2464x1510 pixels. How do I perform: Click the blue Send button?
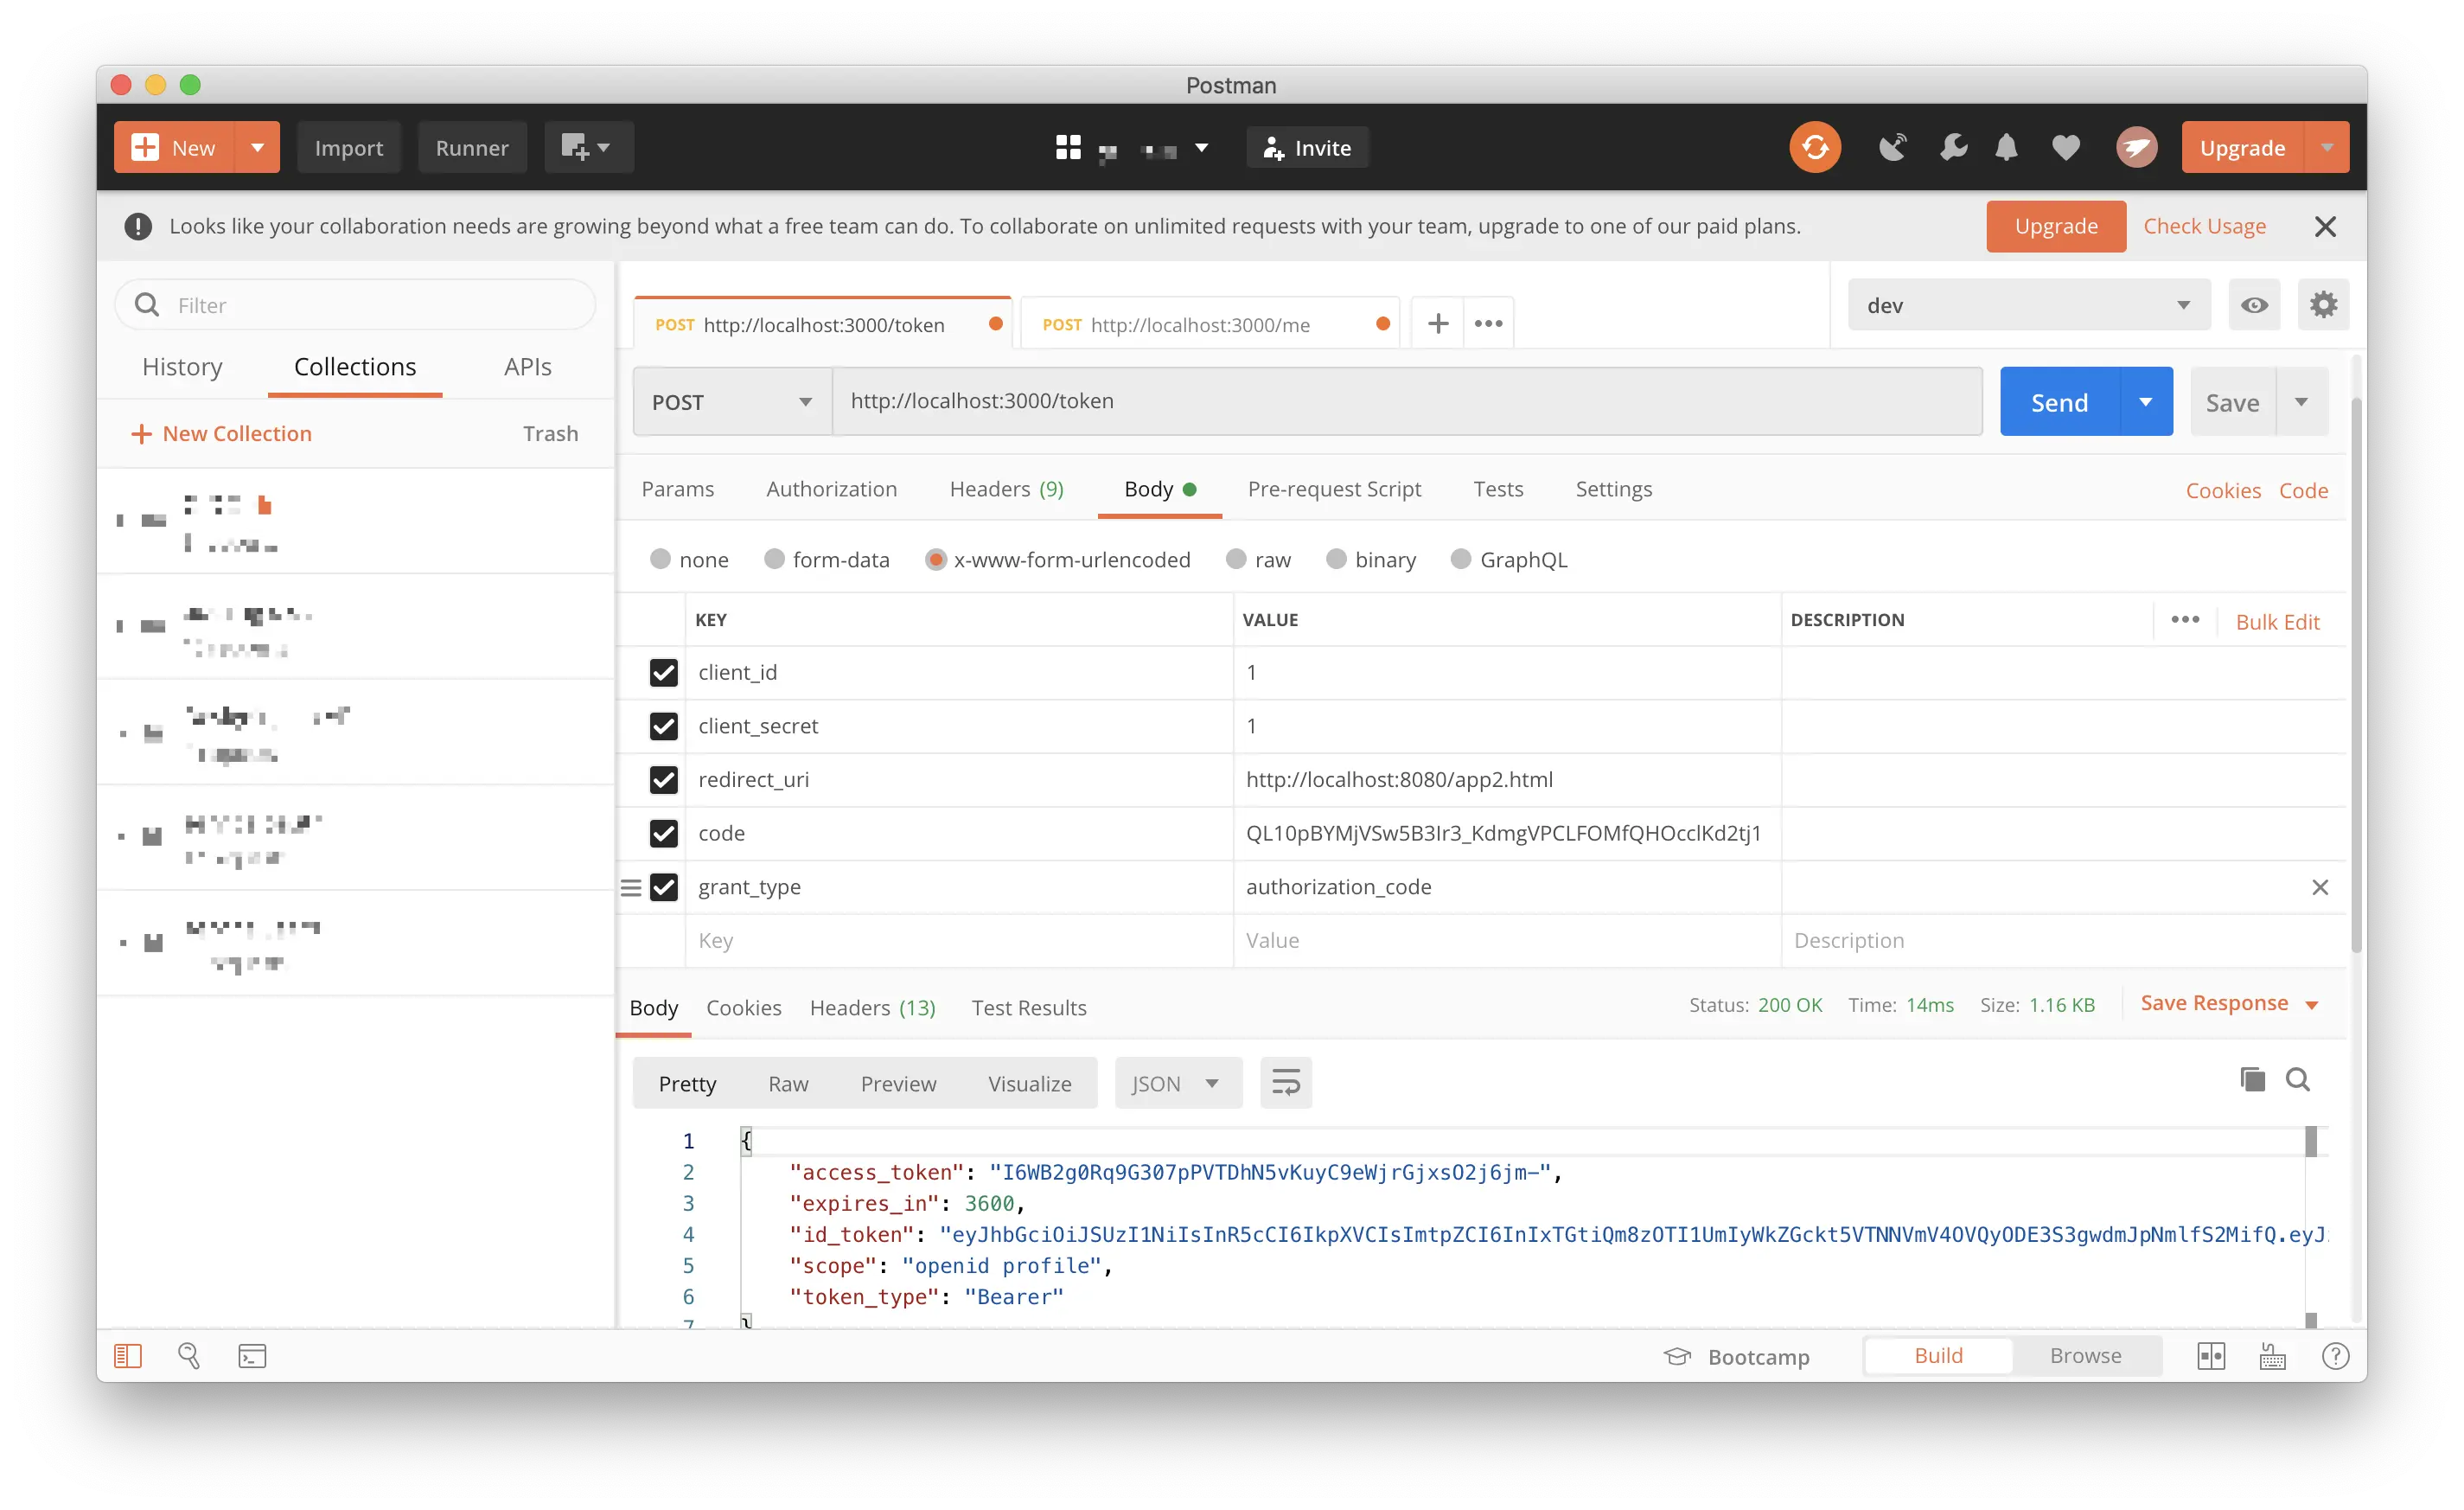[2059, 402]
